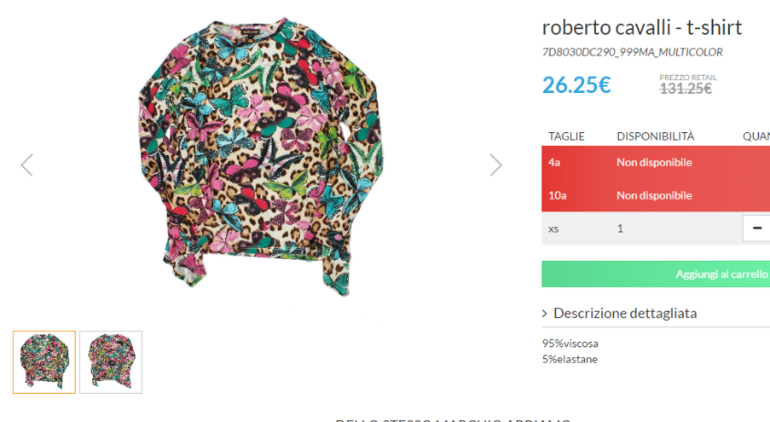Select the first product thumbnail
Image resolution: width=770 pixels, height=422 pixels.
point(44,362)
